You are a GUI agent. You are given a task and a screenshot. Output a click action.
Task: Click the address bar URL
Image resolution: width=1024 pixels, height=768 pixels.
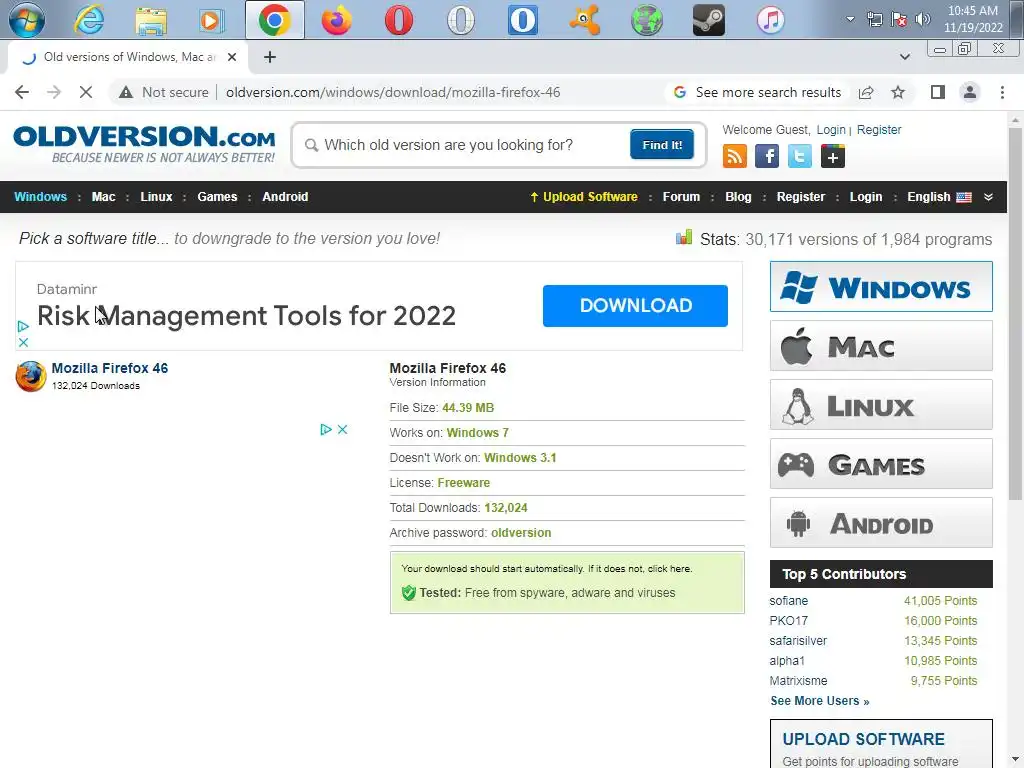[393, 92]
